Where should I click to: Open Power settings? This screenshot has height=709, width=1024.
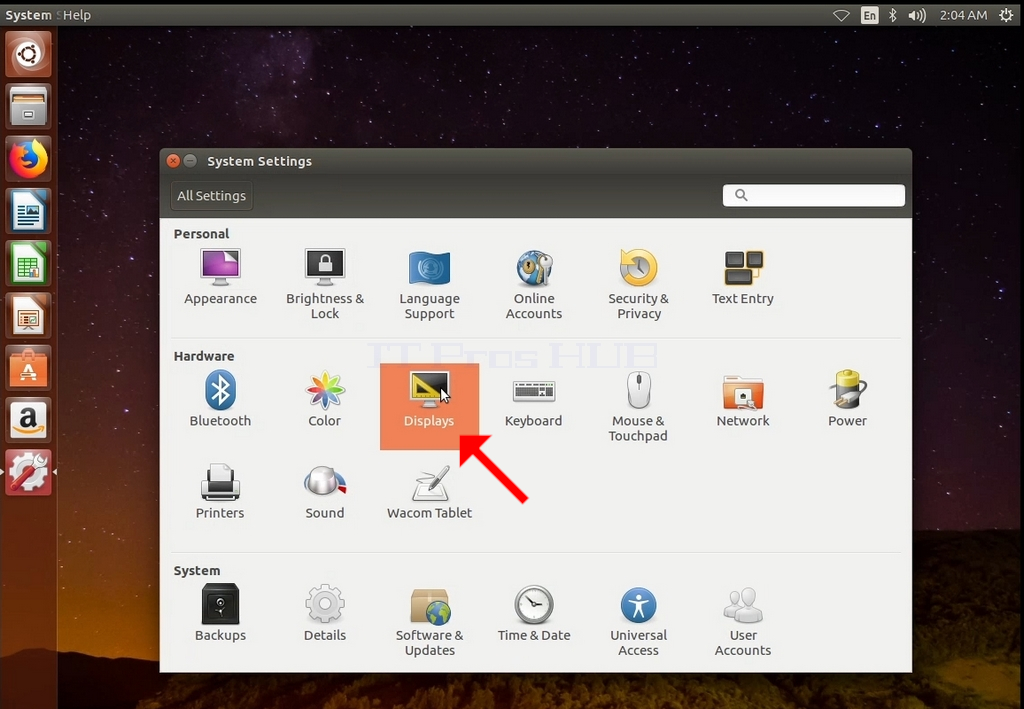tap(847, 398)
